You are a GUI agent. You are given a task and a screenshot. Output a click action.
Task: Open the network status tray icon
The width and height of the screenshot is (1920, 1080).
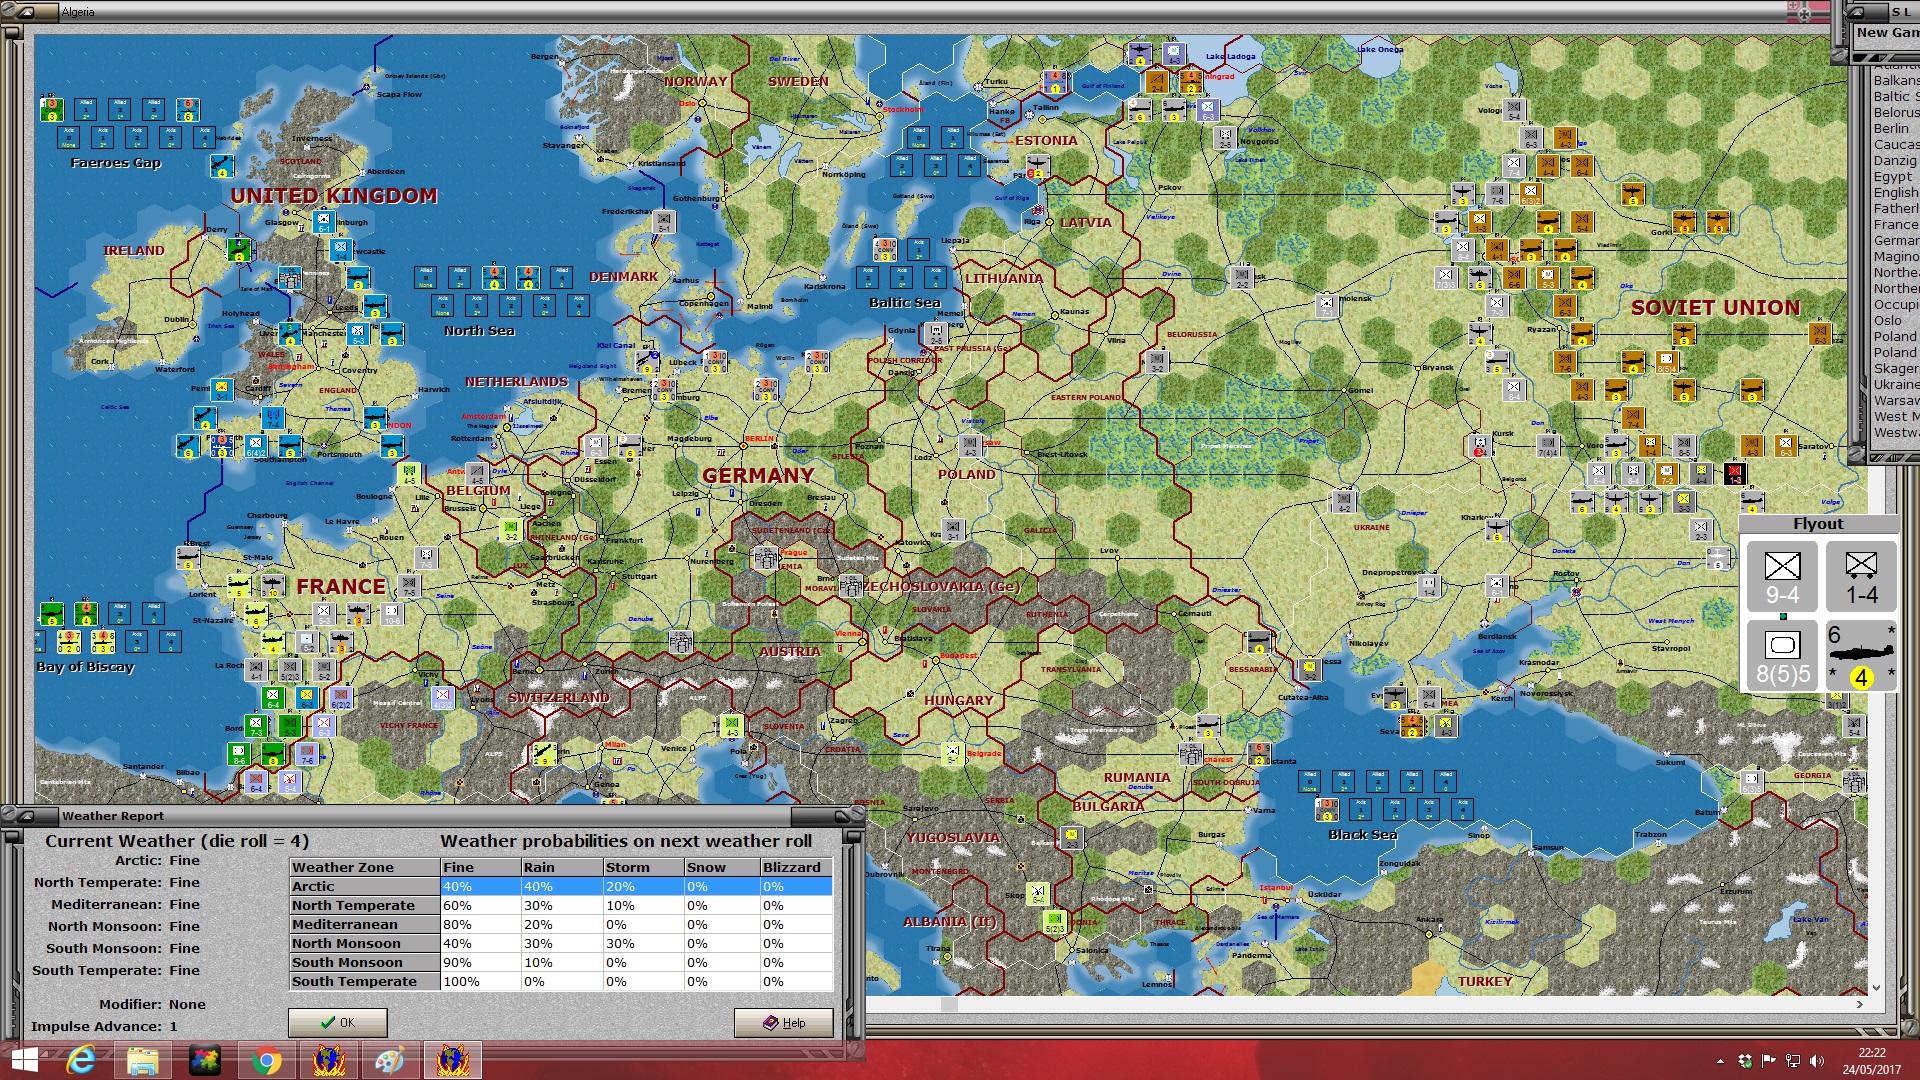pyautogui.click(x=1792, y=1061)
